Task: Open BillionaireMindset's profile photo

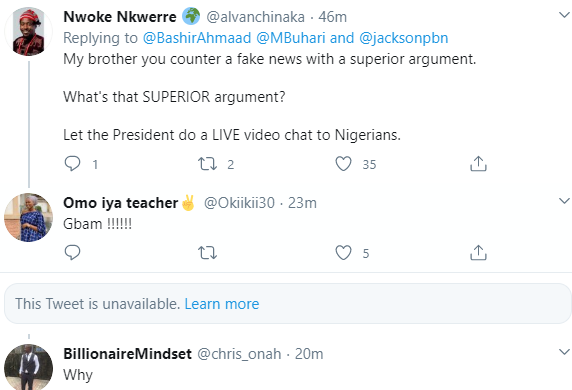Action: [28, 368]
